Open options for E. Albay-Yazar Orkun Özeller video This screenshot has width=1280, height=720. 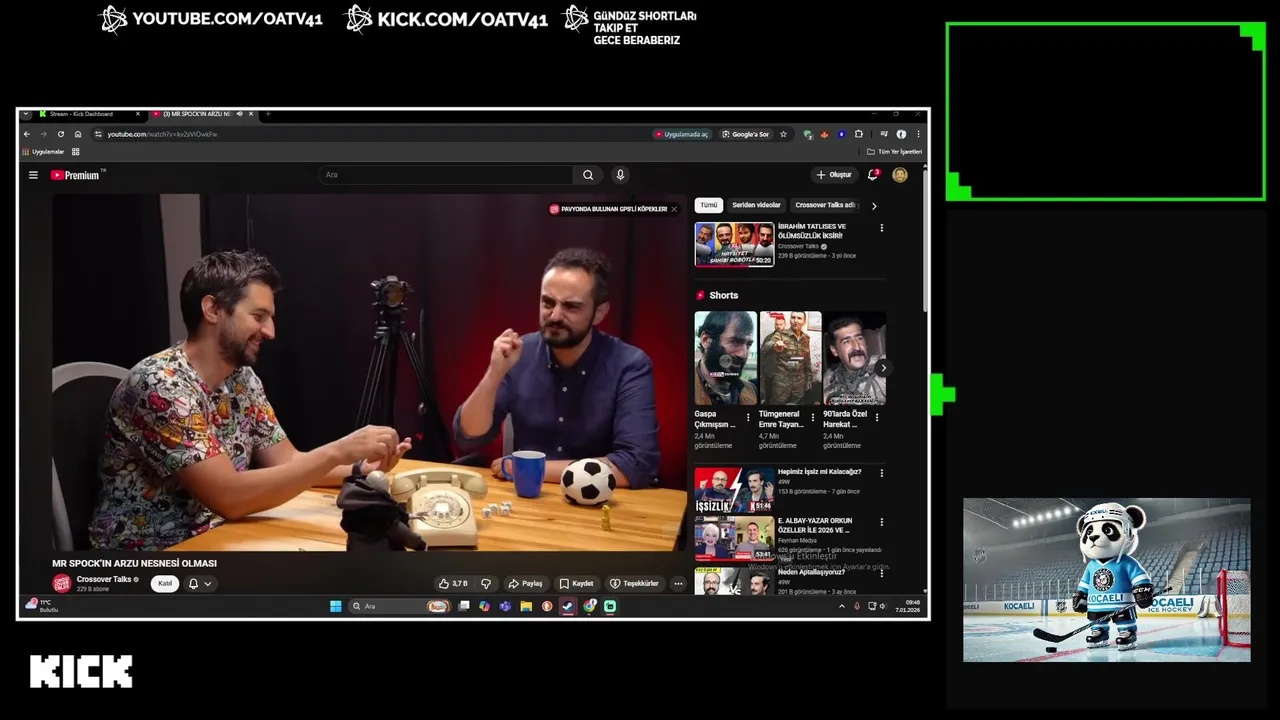(x=881, y=522)
